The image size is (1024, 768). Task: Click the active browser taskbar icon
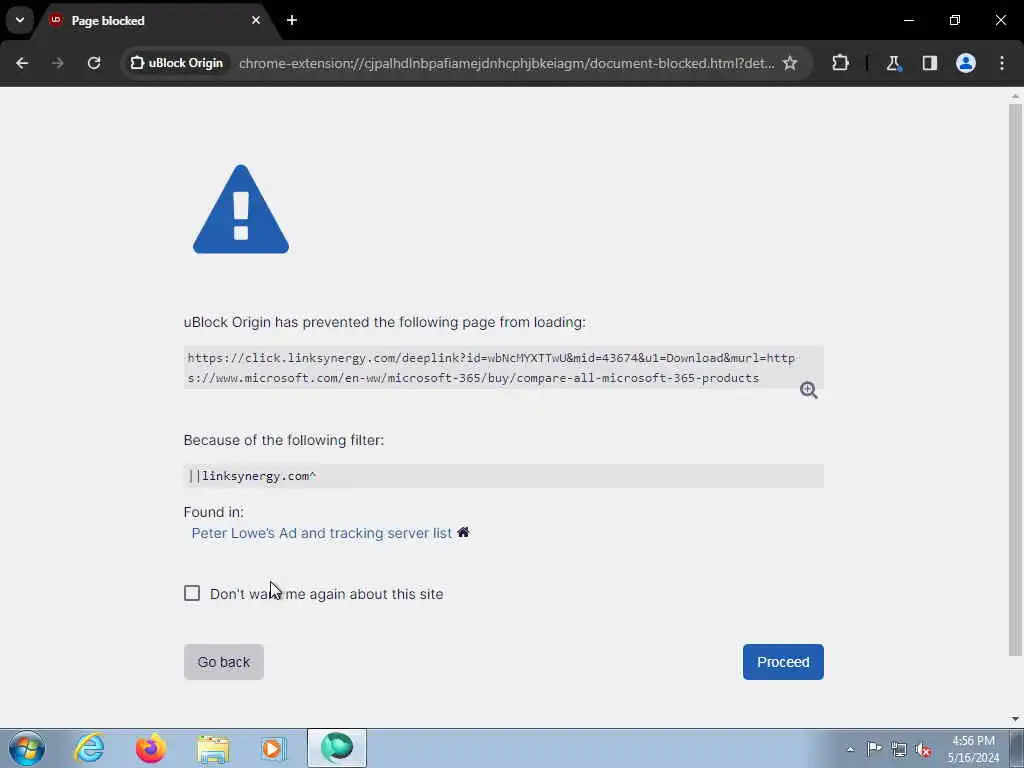pyautogui.click(x=337, y=748)
